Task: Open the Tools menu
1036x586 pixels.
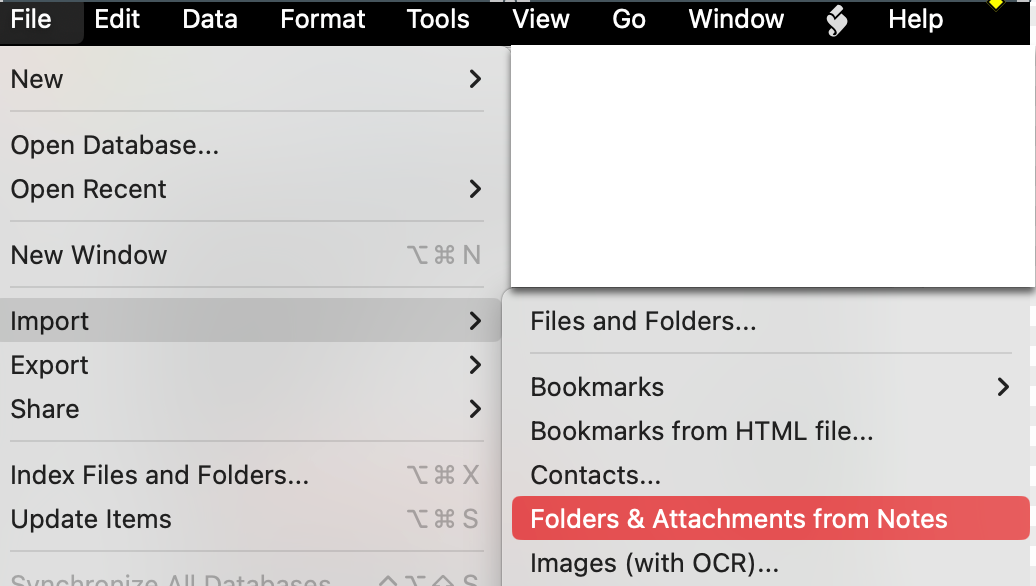Action: (438, 19)
